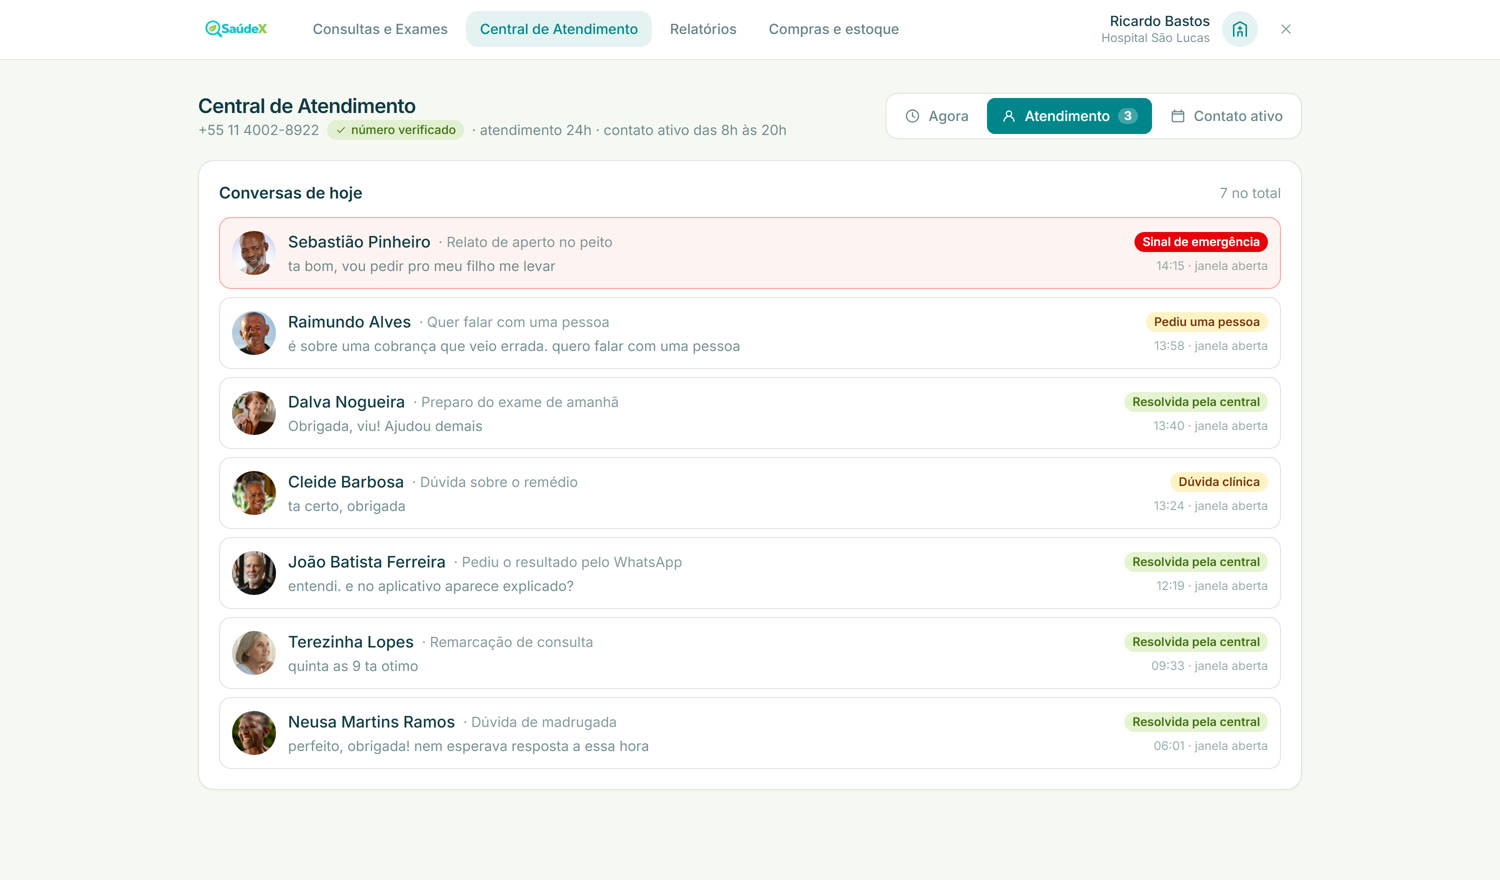1500x880 pixels.
Task: Click the Pediu uma pessoa tag
Action: click(1207, 322)
